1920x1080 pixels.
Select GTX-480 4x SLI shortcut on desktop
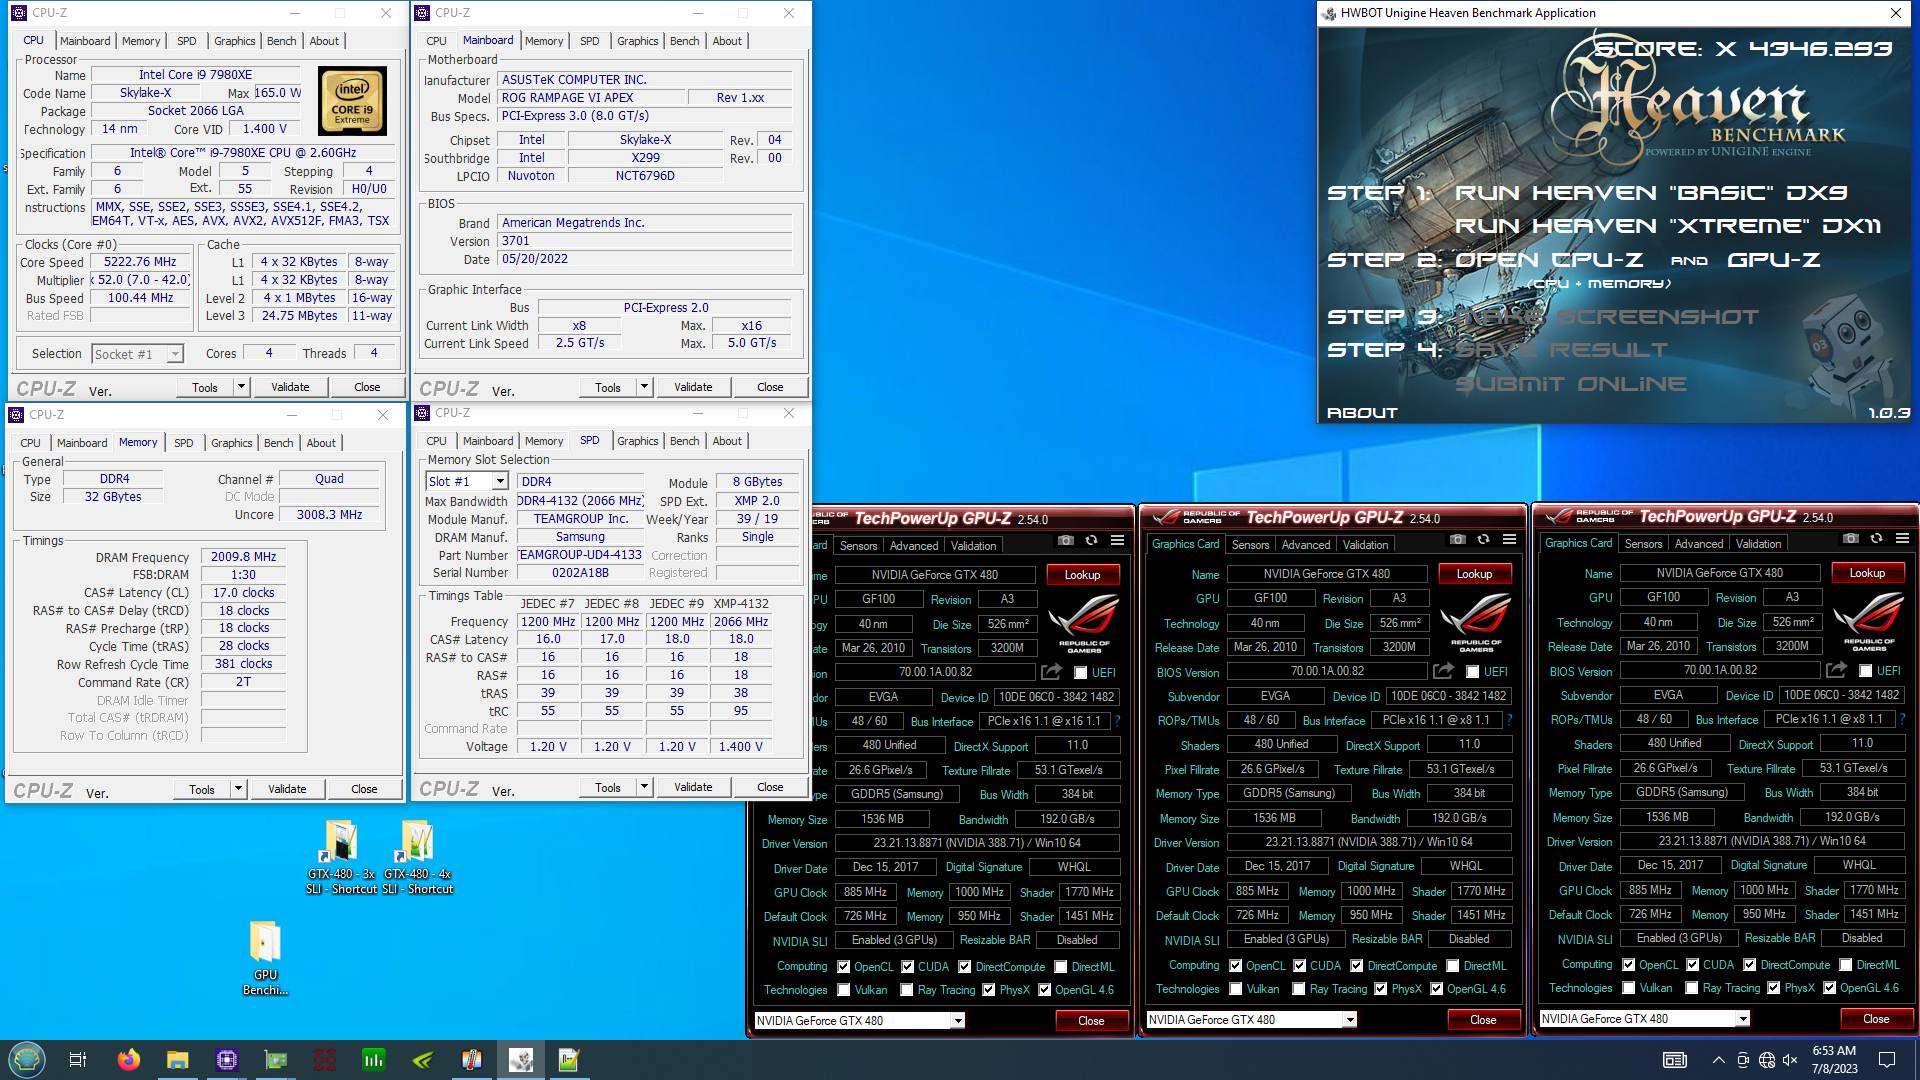coord(418,858)
